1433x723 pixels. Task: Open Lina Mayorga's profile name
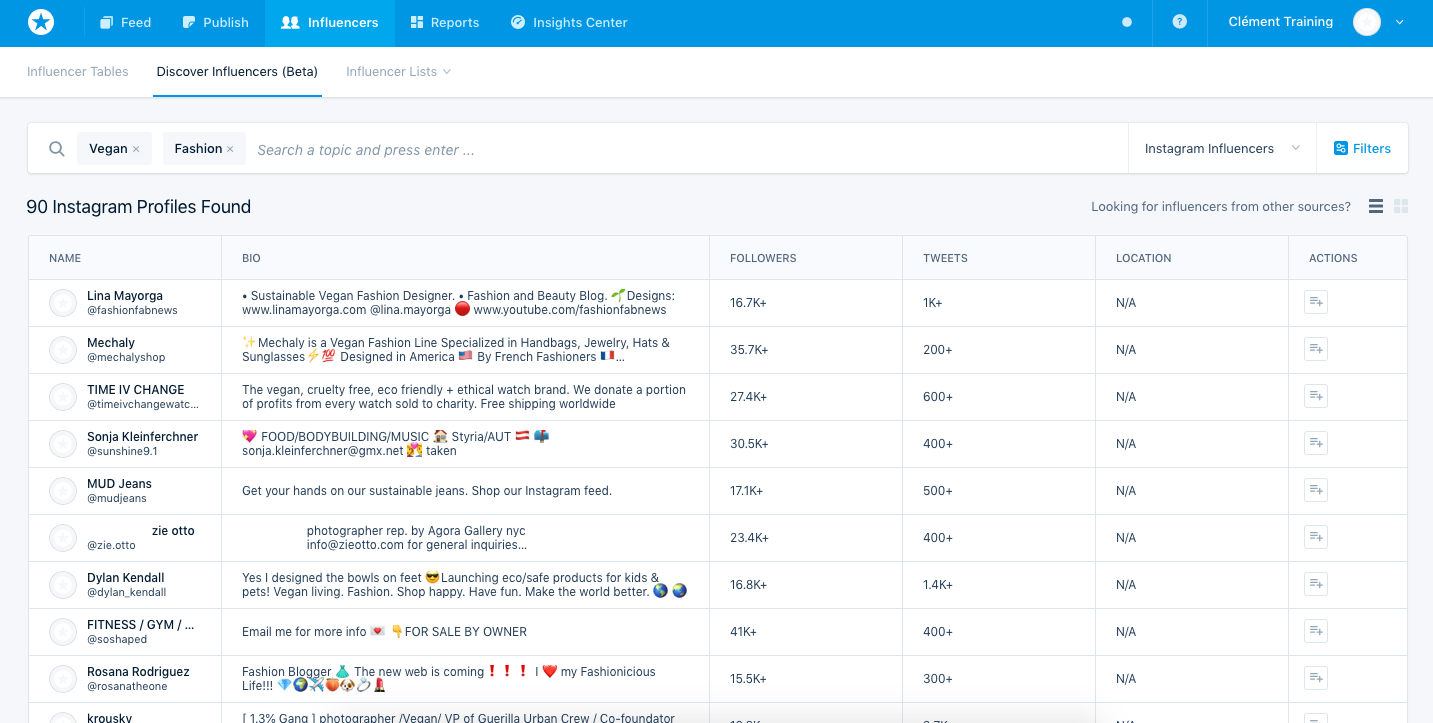pyautogui.click(x=125, y=296)
